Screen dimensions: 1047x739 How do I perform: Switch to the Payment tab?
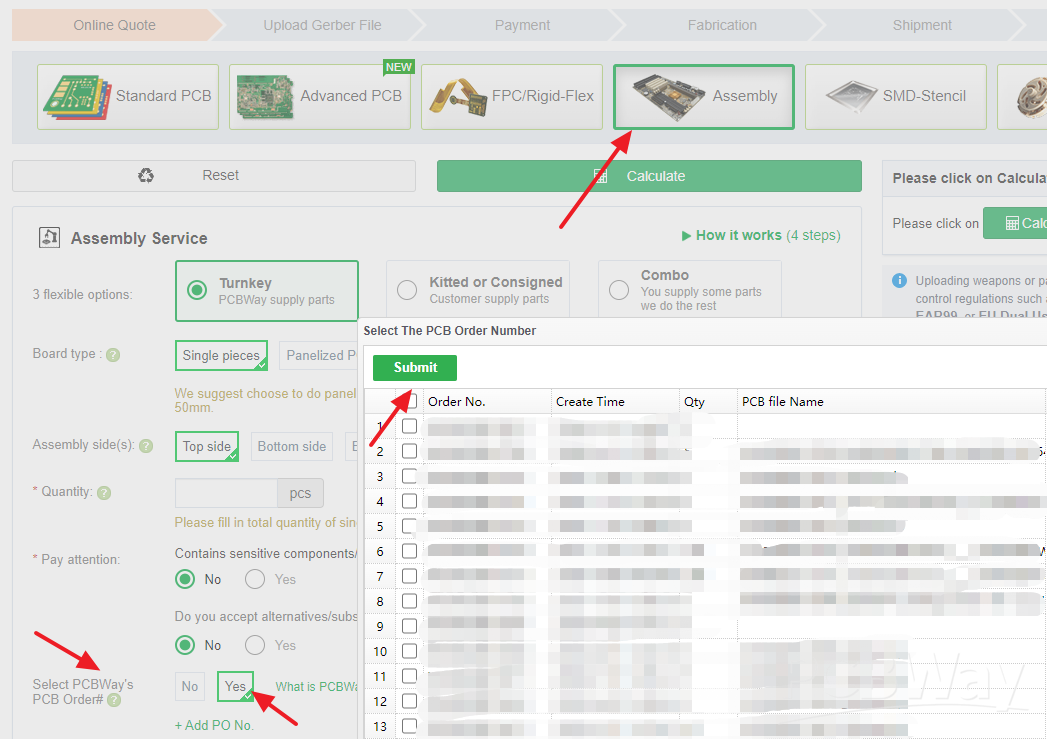pos(520,24)
